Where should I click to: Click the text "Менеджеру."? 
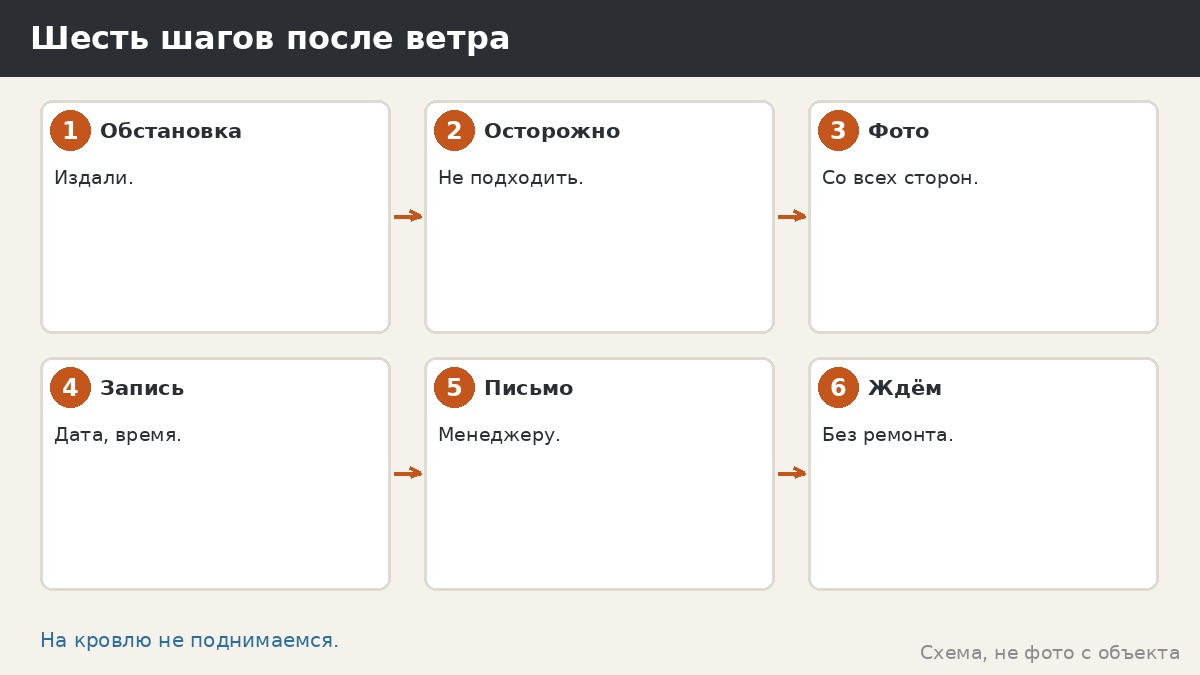[x=499, y=435]
